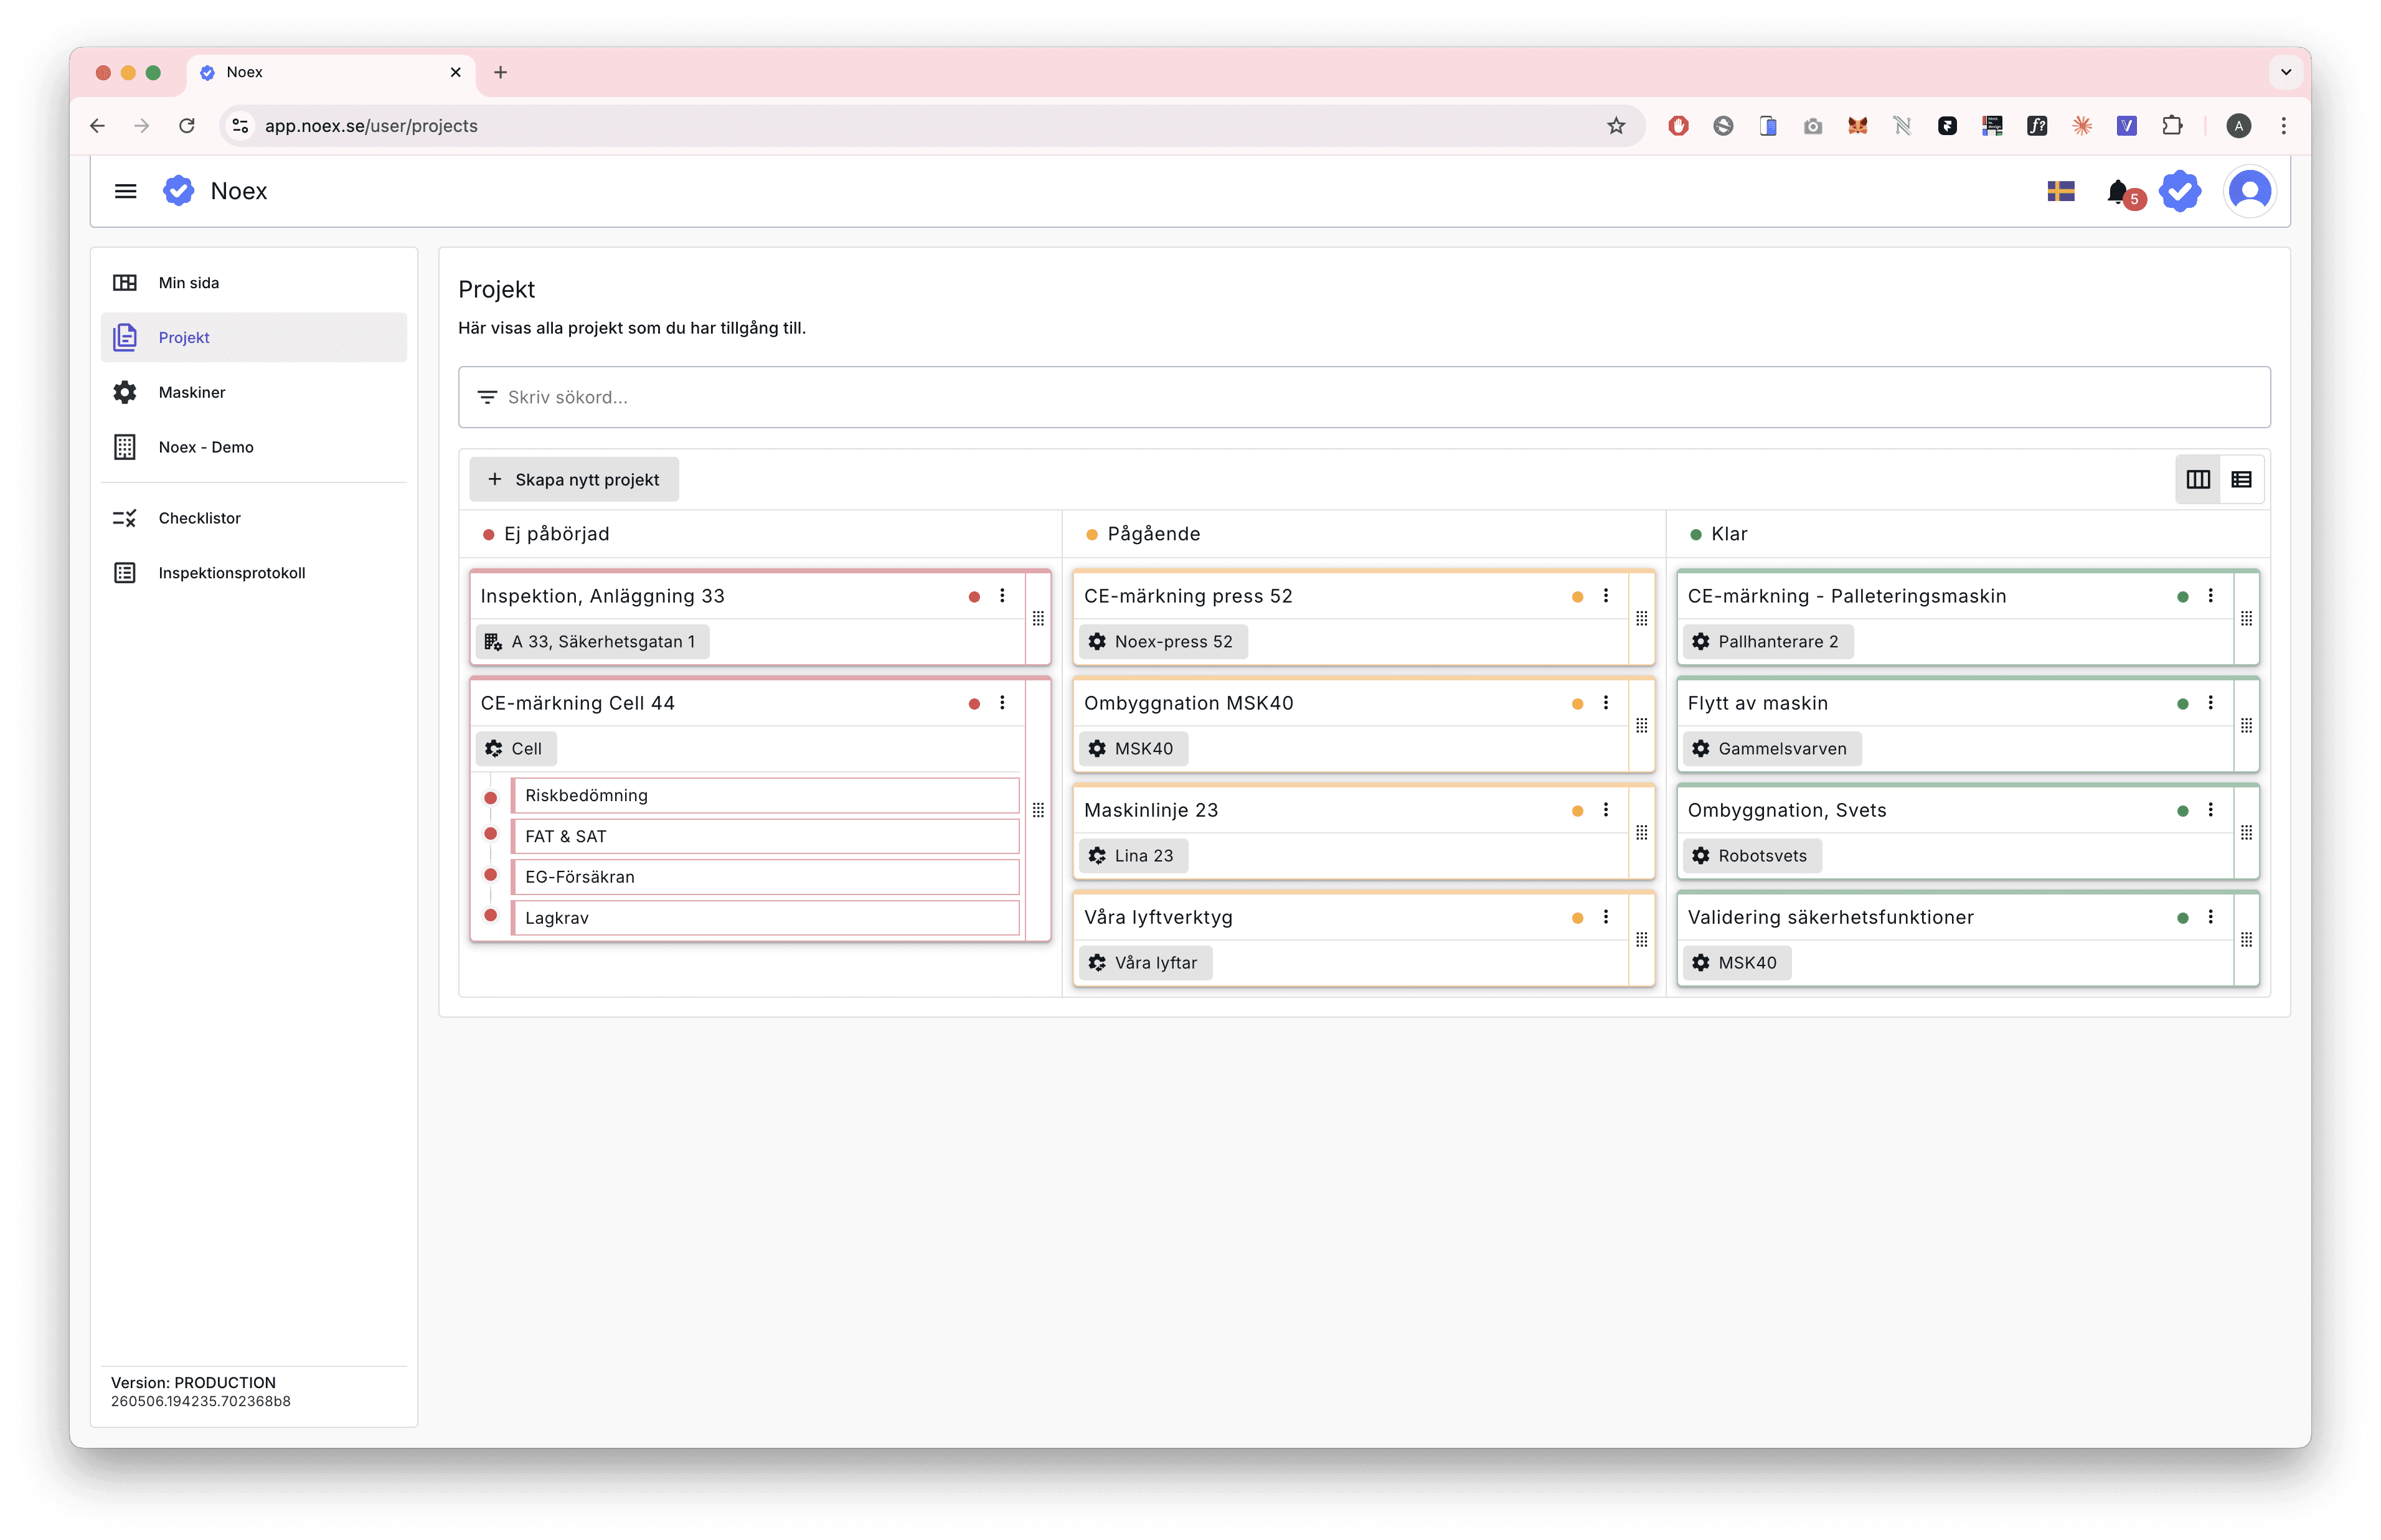Click drag handle on Inspektion, Anläggning 33 card

tap(1038, 618)
